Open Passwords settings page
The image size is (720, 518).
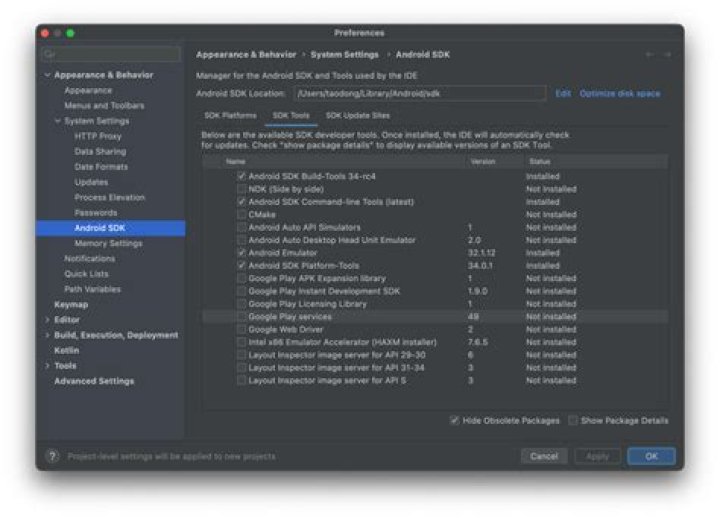[96, 213]
